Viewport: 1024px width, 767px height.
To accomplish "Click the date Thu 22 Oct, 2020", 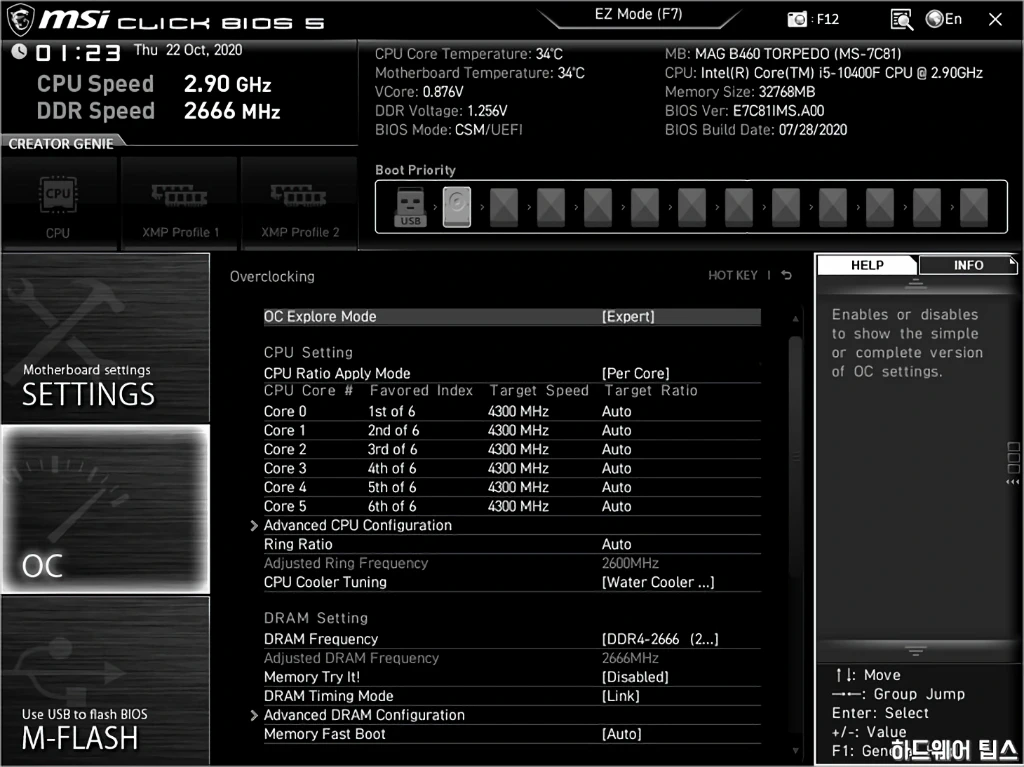I will 188,50.
